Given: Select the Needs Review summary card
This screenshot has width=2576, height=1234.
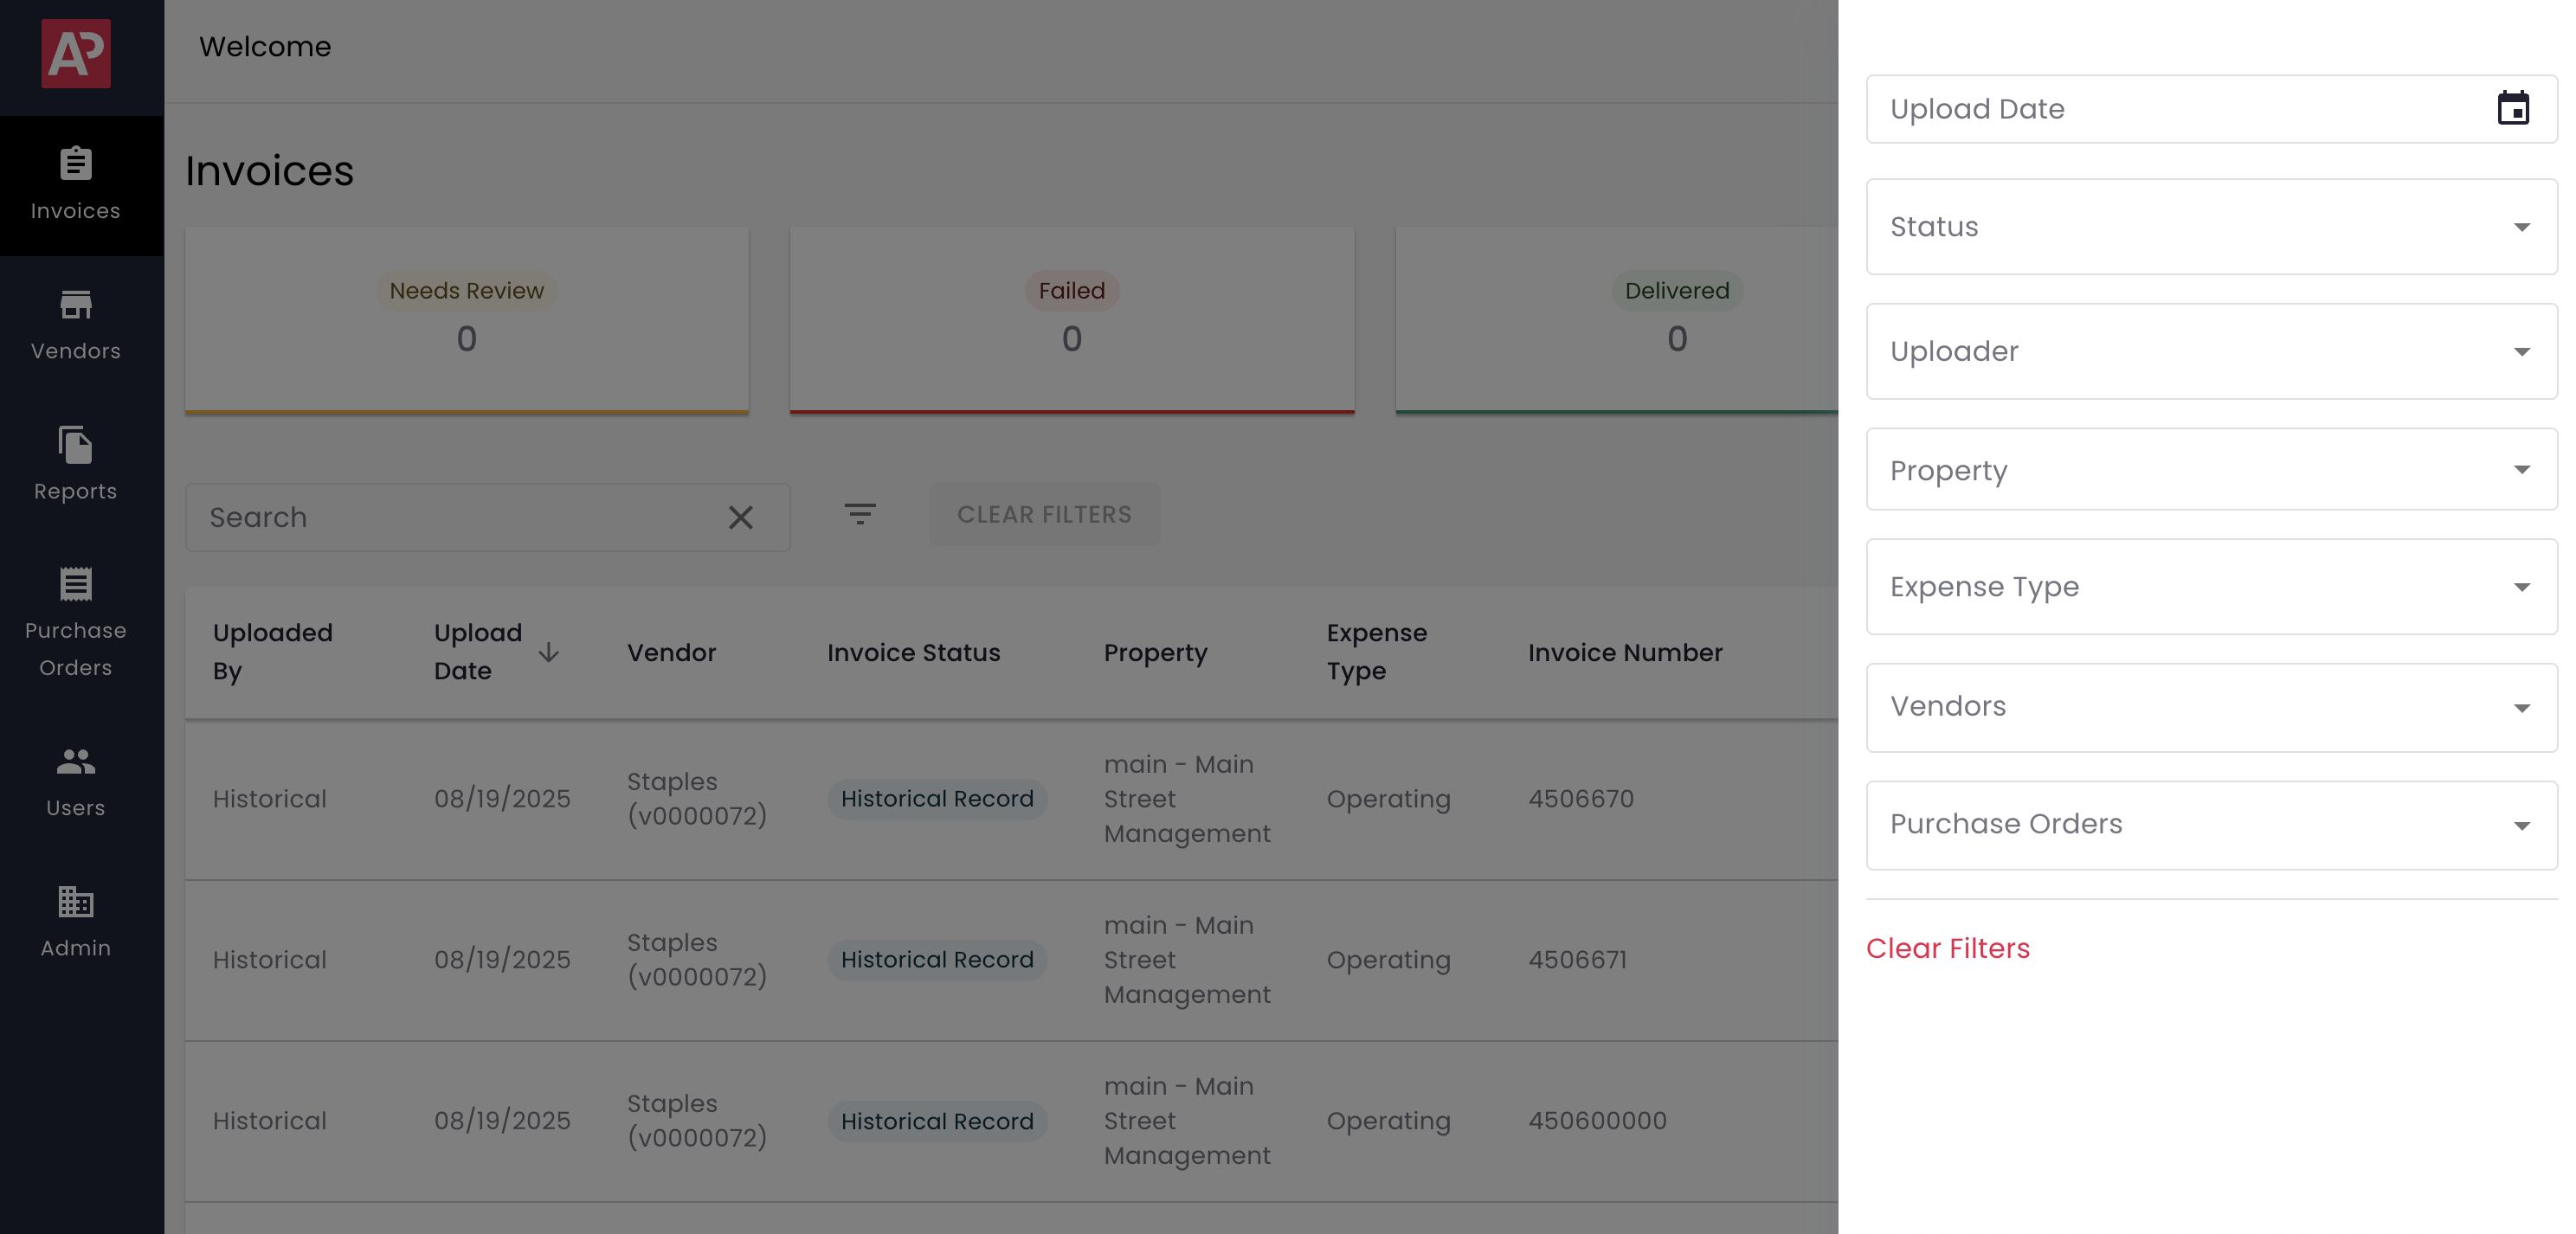Looking at the screenshot, I should [x=466, y=320].
